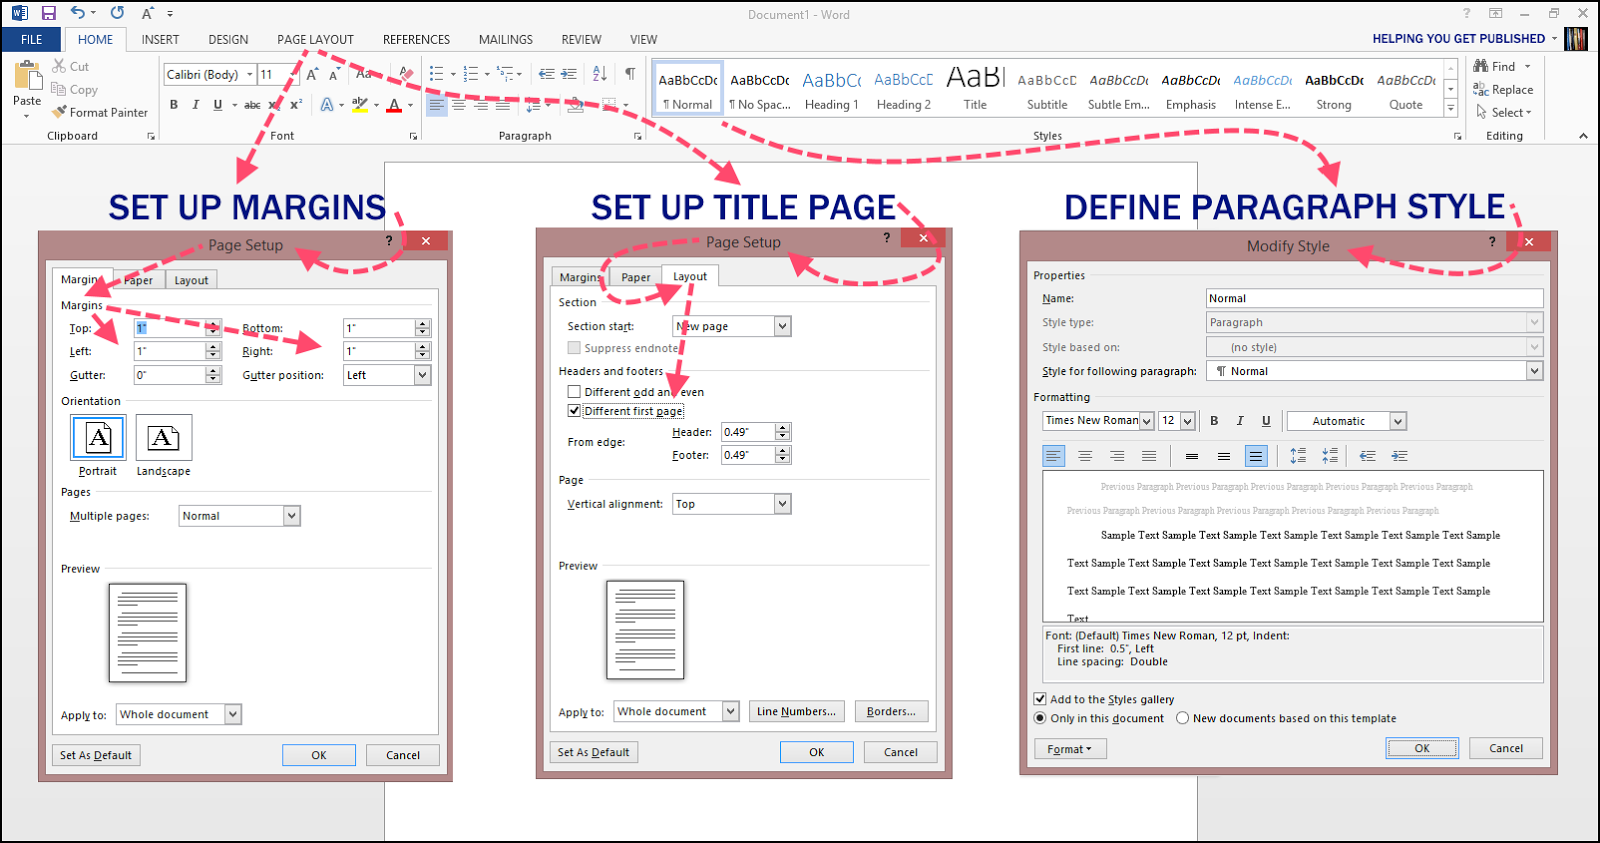Click Set As Default in margins dialog

96,755
